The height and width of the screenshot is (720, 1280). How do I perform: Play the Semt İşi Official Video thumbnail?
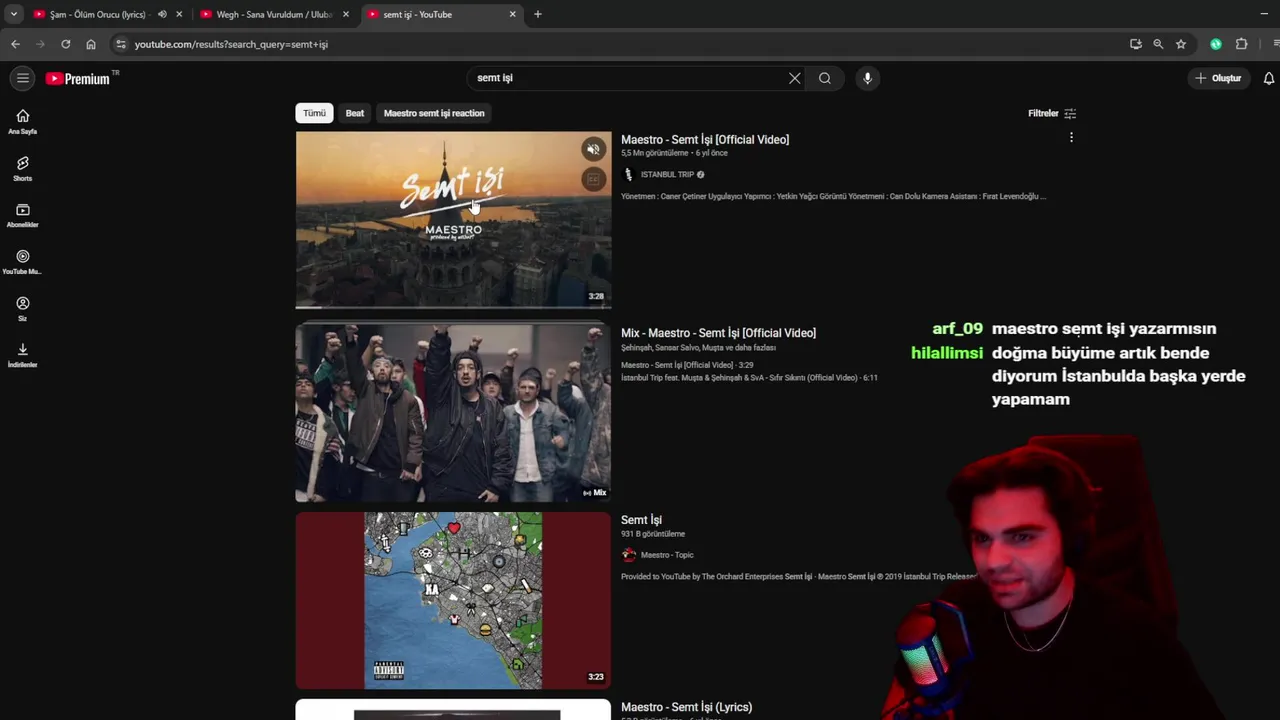453,219
